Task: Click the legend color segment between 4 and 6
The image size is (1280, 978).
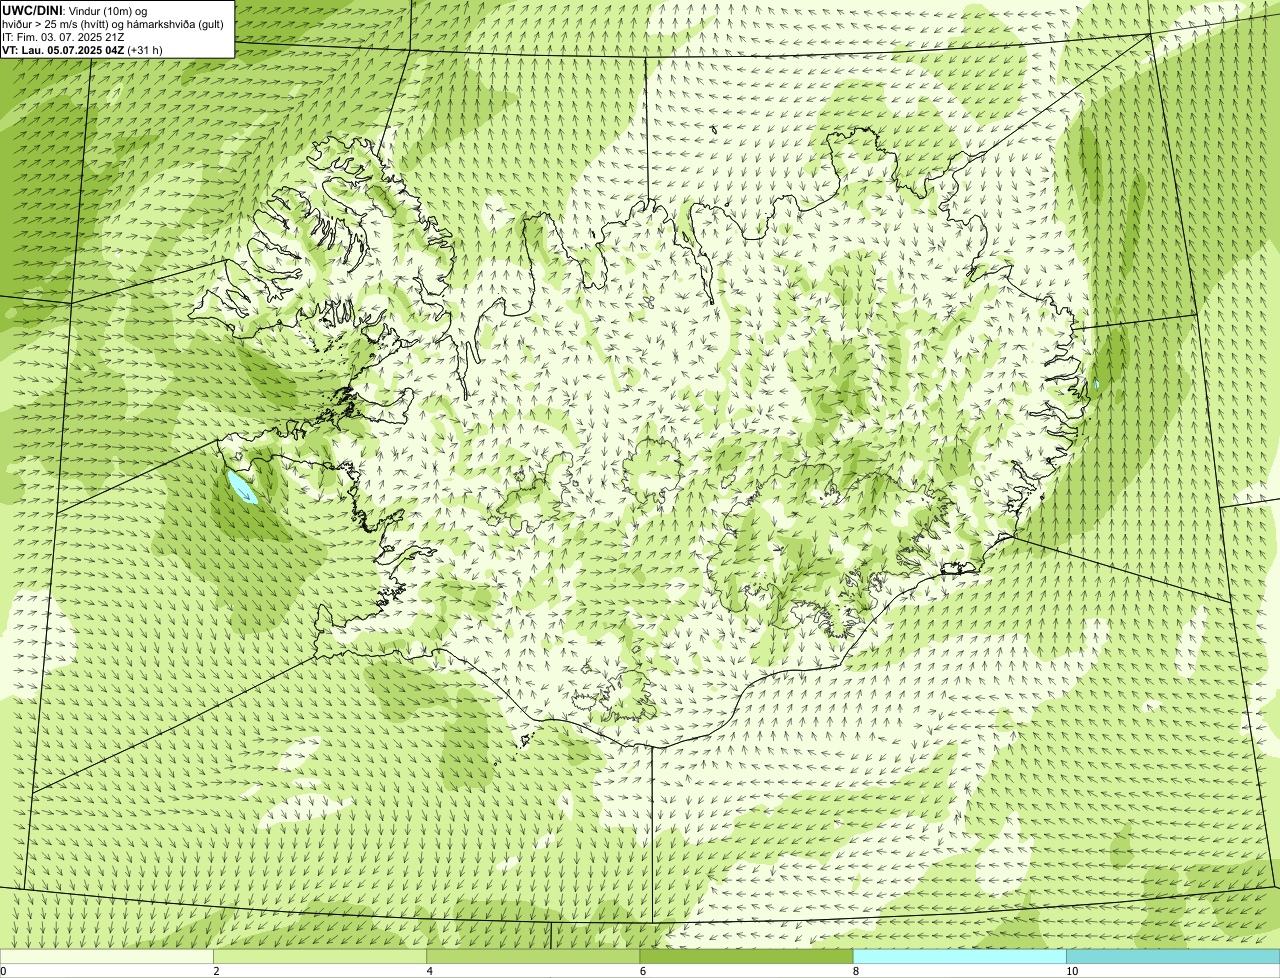Action: (x=533, y=957)
